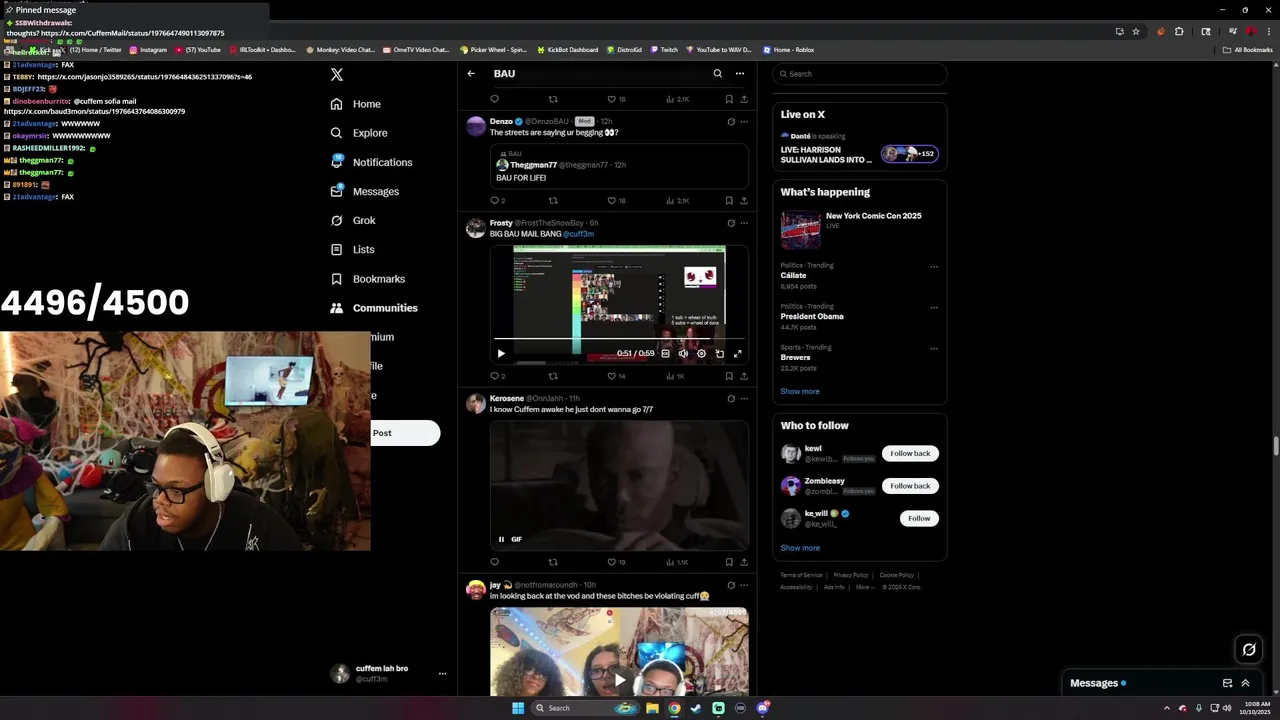The height and width of the screenshot is (720, 1280).
Task: Bookmark Frosty's post
Action: click(729, 377)
